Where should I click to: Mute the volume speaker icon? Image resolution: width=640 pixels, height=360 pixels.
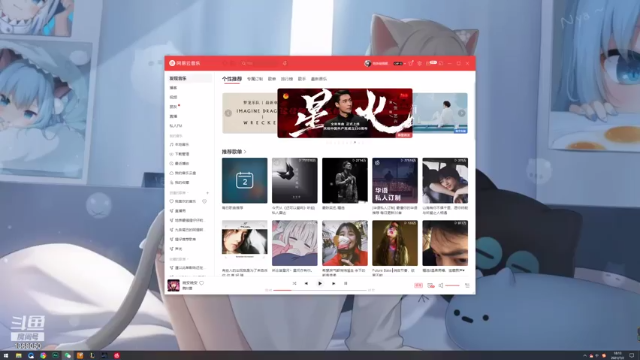[441, 285]
